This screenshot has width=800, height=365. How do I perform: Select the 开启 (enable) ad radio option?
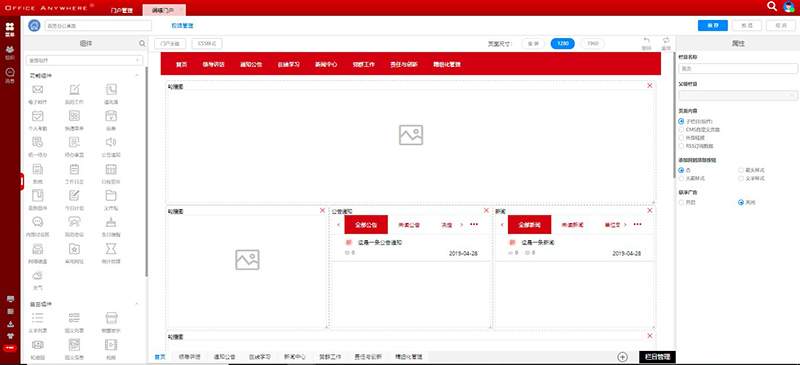[681, 202]
